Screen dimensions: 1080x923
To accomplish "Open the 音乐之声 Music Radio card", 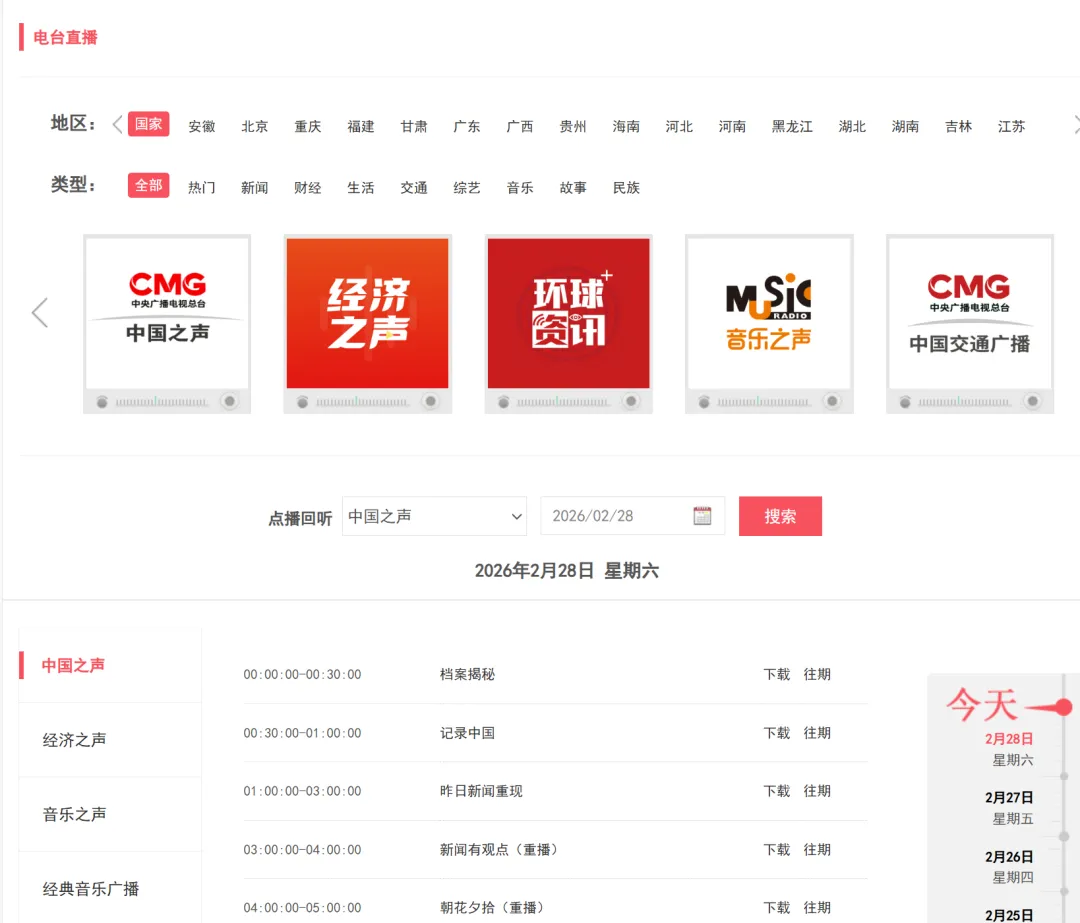I will click(x=769, y=324).
